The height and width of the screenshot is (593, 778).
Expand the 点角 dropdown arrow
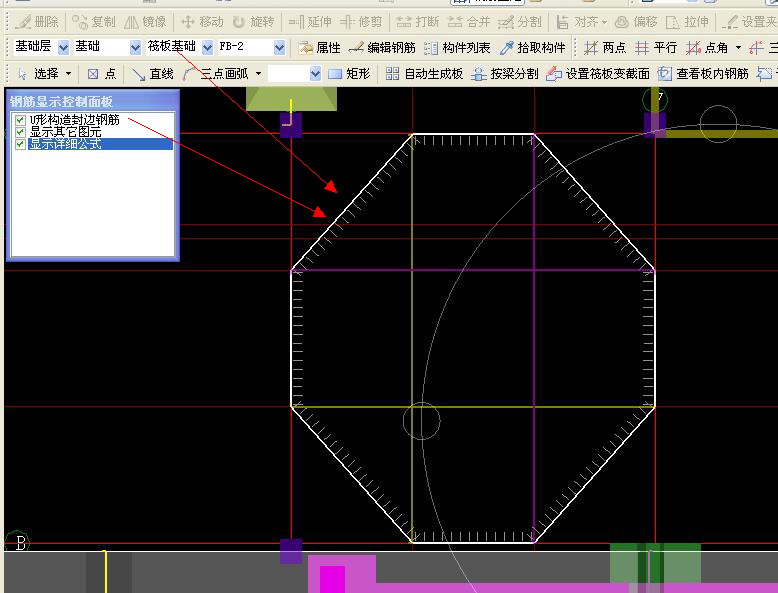tap(738, 48)
